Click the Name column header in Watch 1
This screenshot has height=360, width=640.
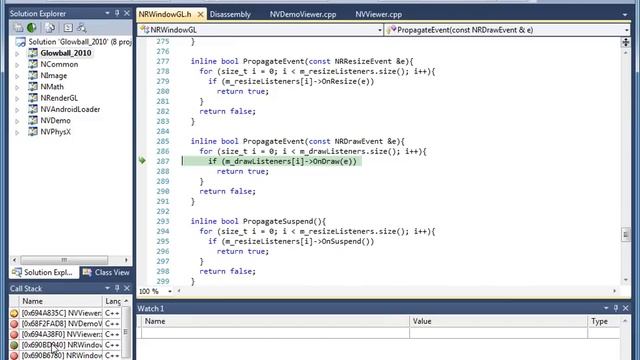(x=276, y=322)
